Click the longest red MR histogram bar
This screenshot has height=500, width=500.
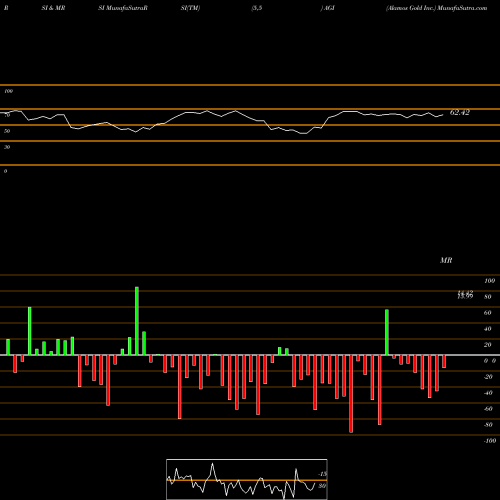[351, 394]
